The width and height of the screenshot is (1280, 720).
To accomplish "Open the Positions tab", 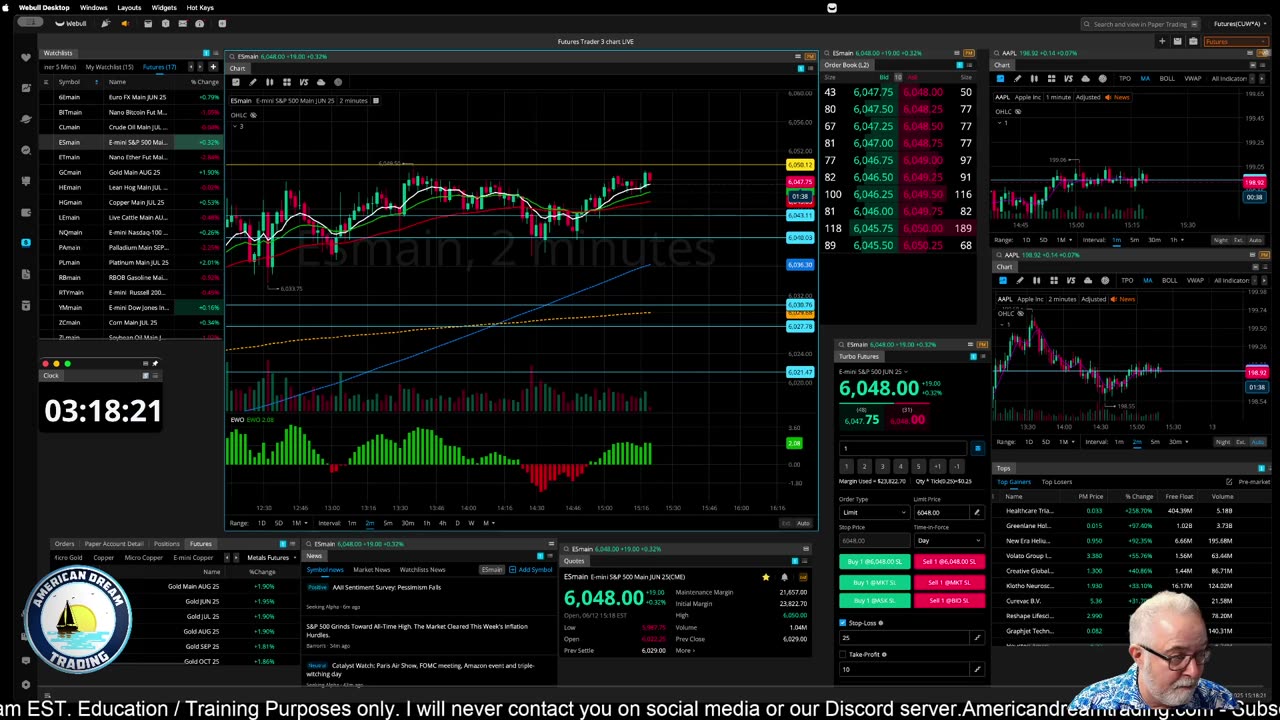I will 167,544.
